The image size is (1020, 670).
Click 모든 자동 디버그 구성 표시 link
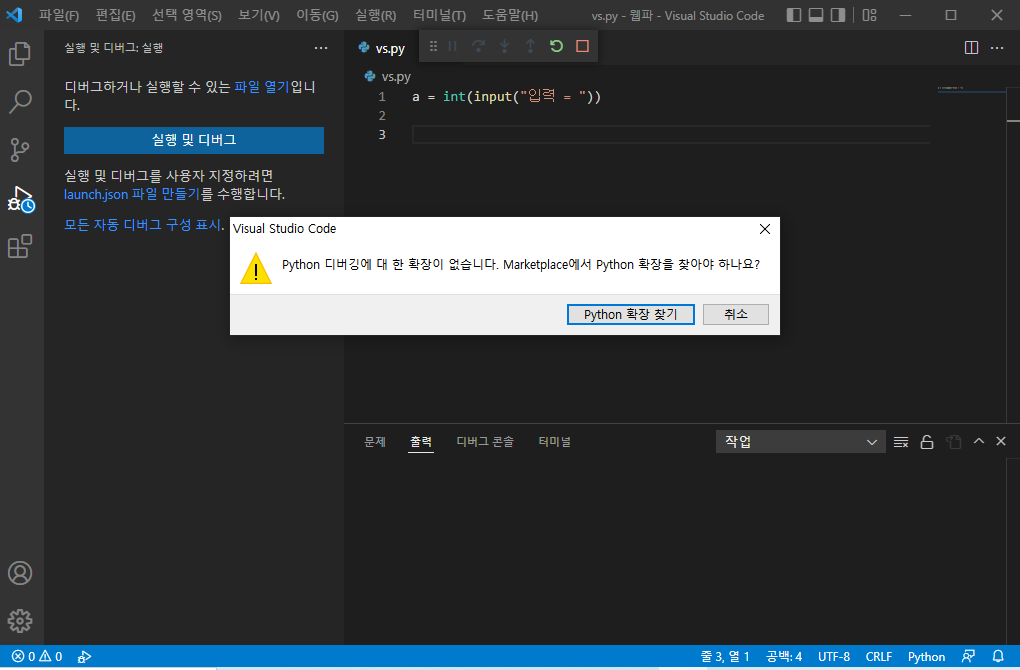[x=142, y=224]
